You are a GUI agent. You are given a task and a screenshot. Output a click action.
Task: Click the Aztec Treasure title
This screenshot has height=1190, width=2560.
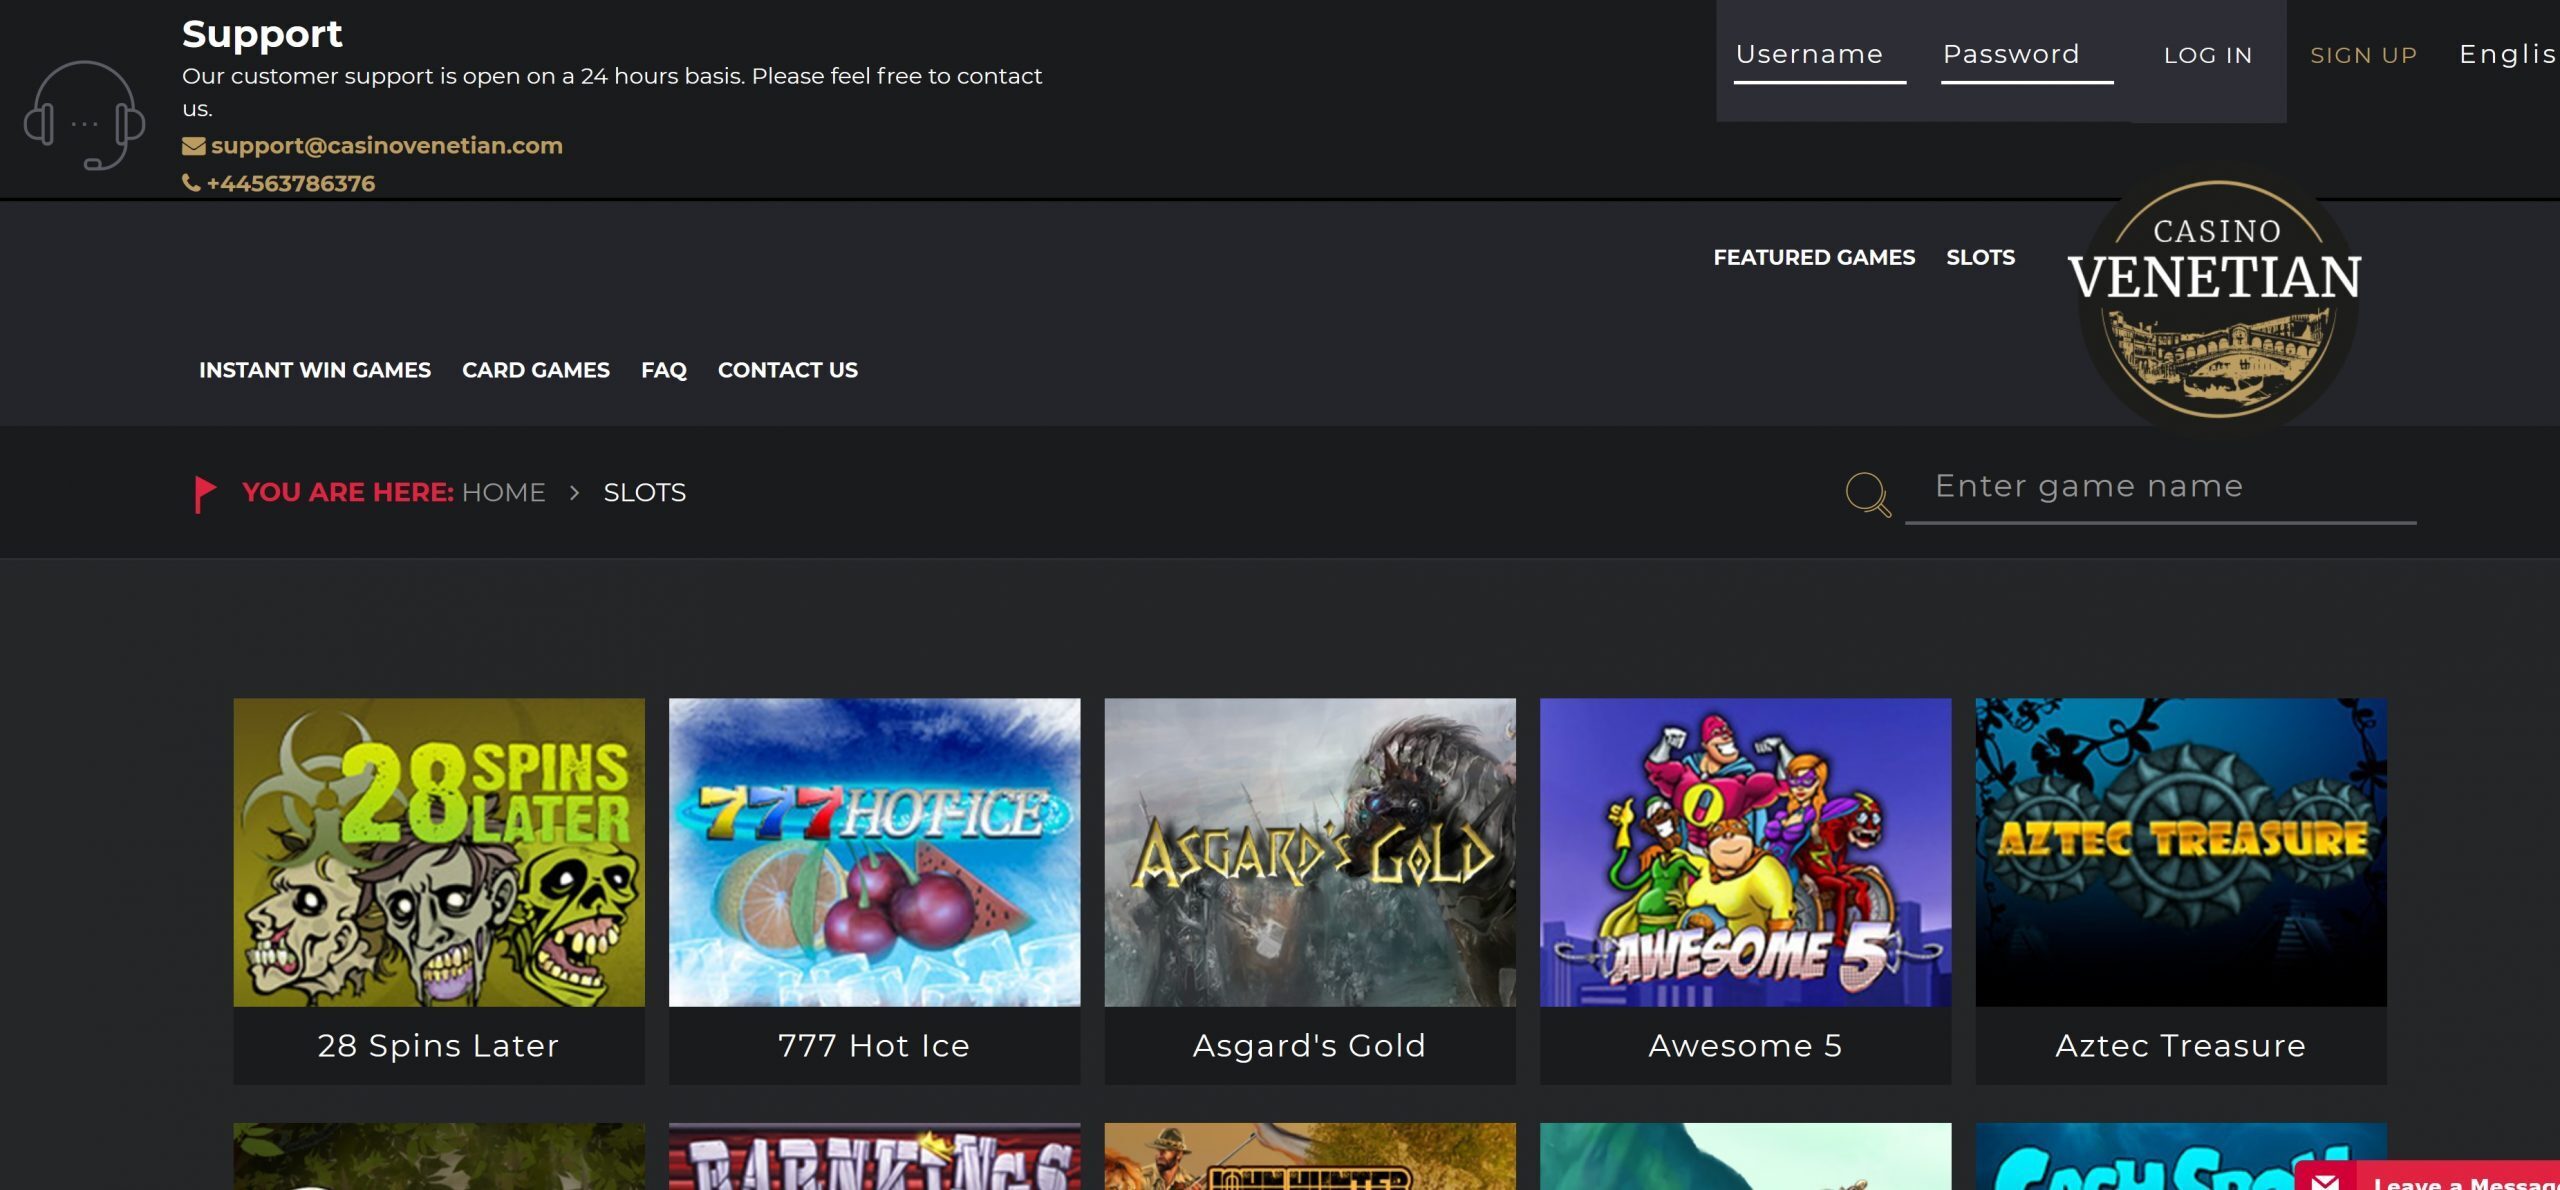[x=2181, y=1046]
